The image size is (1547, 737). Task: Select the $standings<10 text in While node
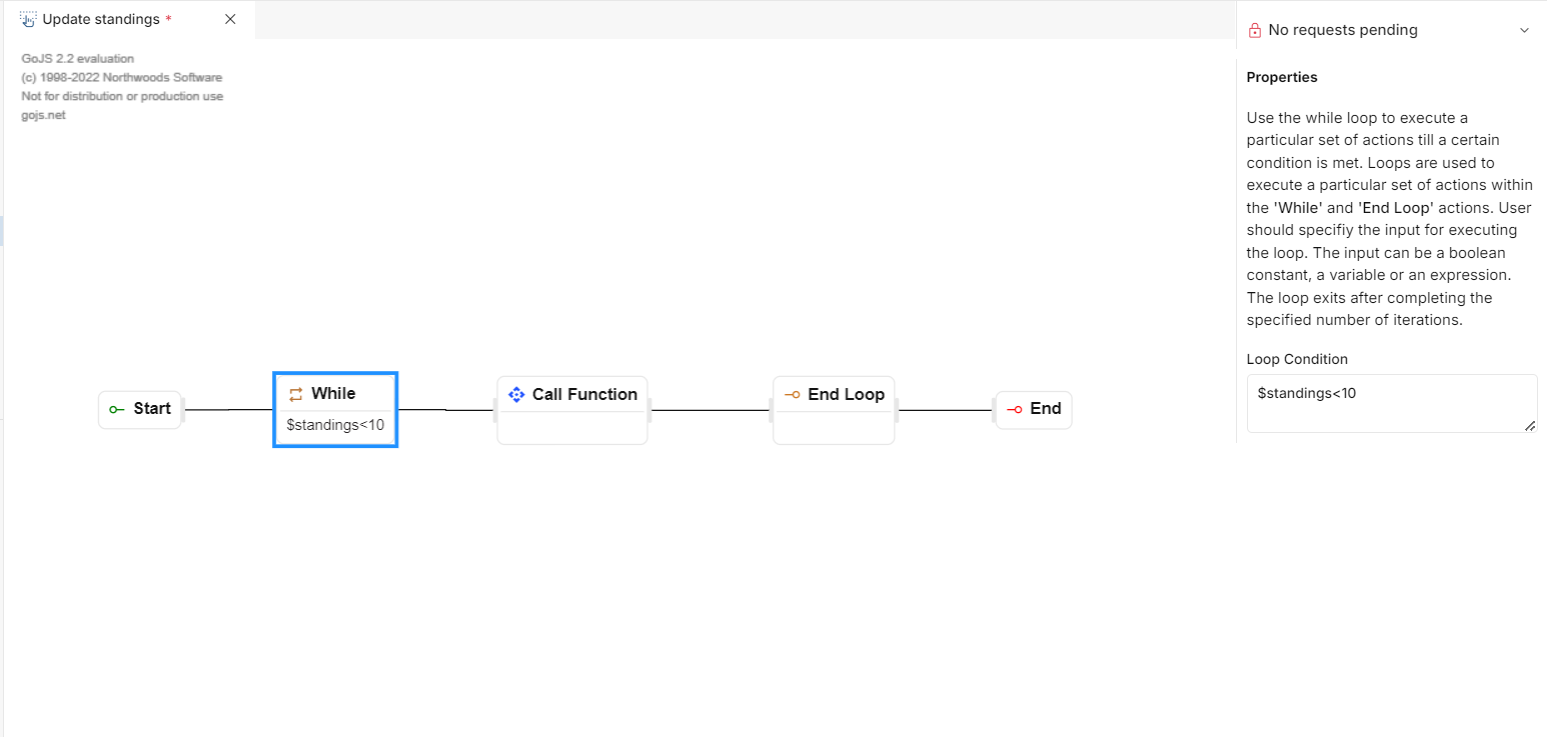[335, 425]
